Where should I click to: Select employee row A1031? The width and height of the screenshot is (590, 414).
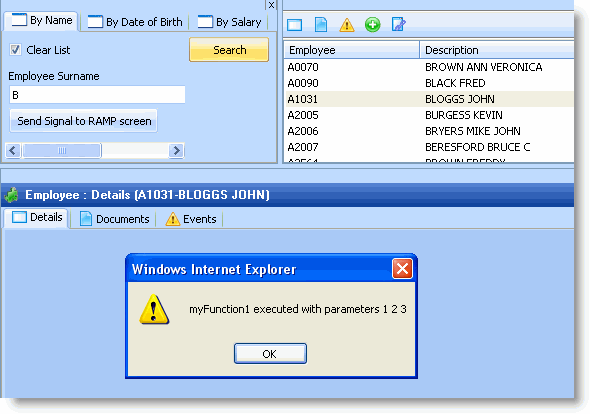click(429, 99)
